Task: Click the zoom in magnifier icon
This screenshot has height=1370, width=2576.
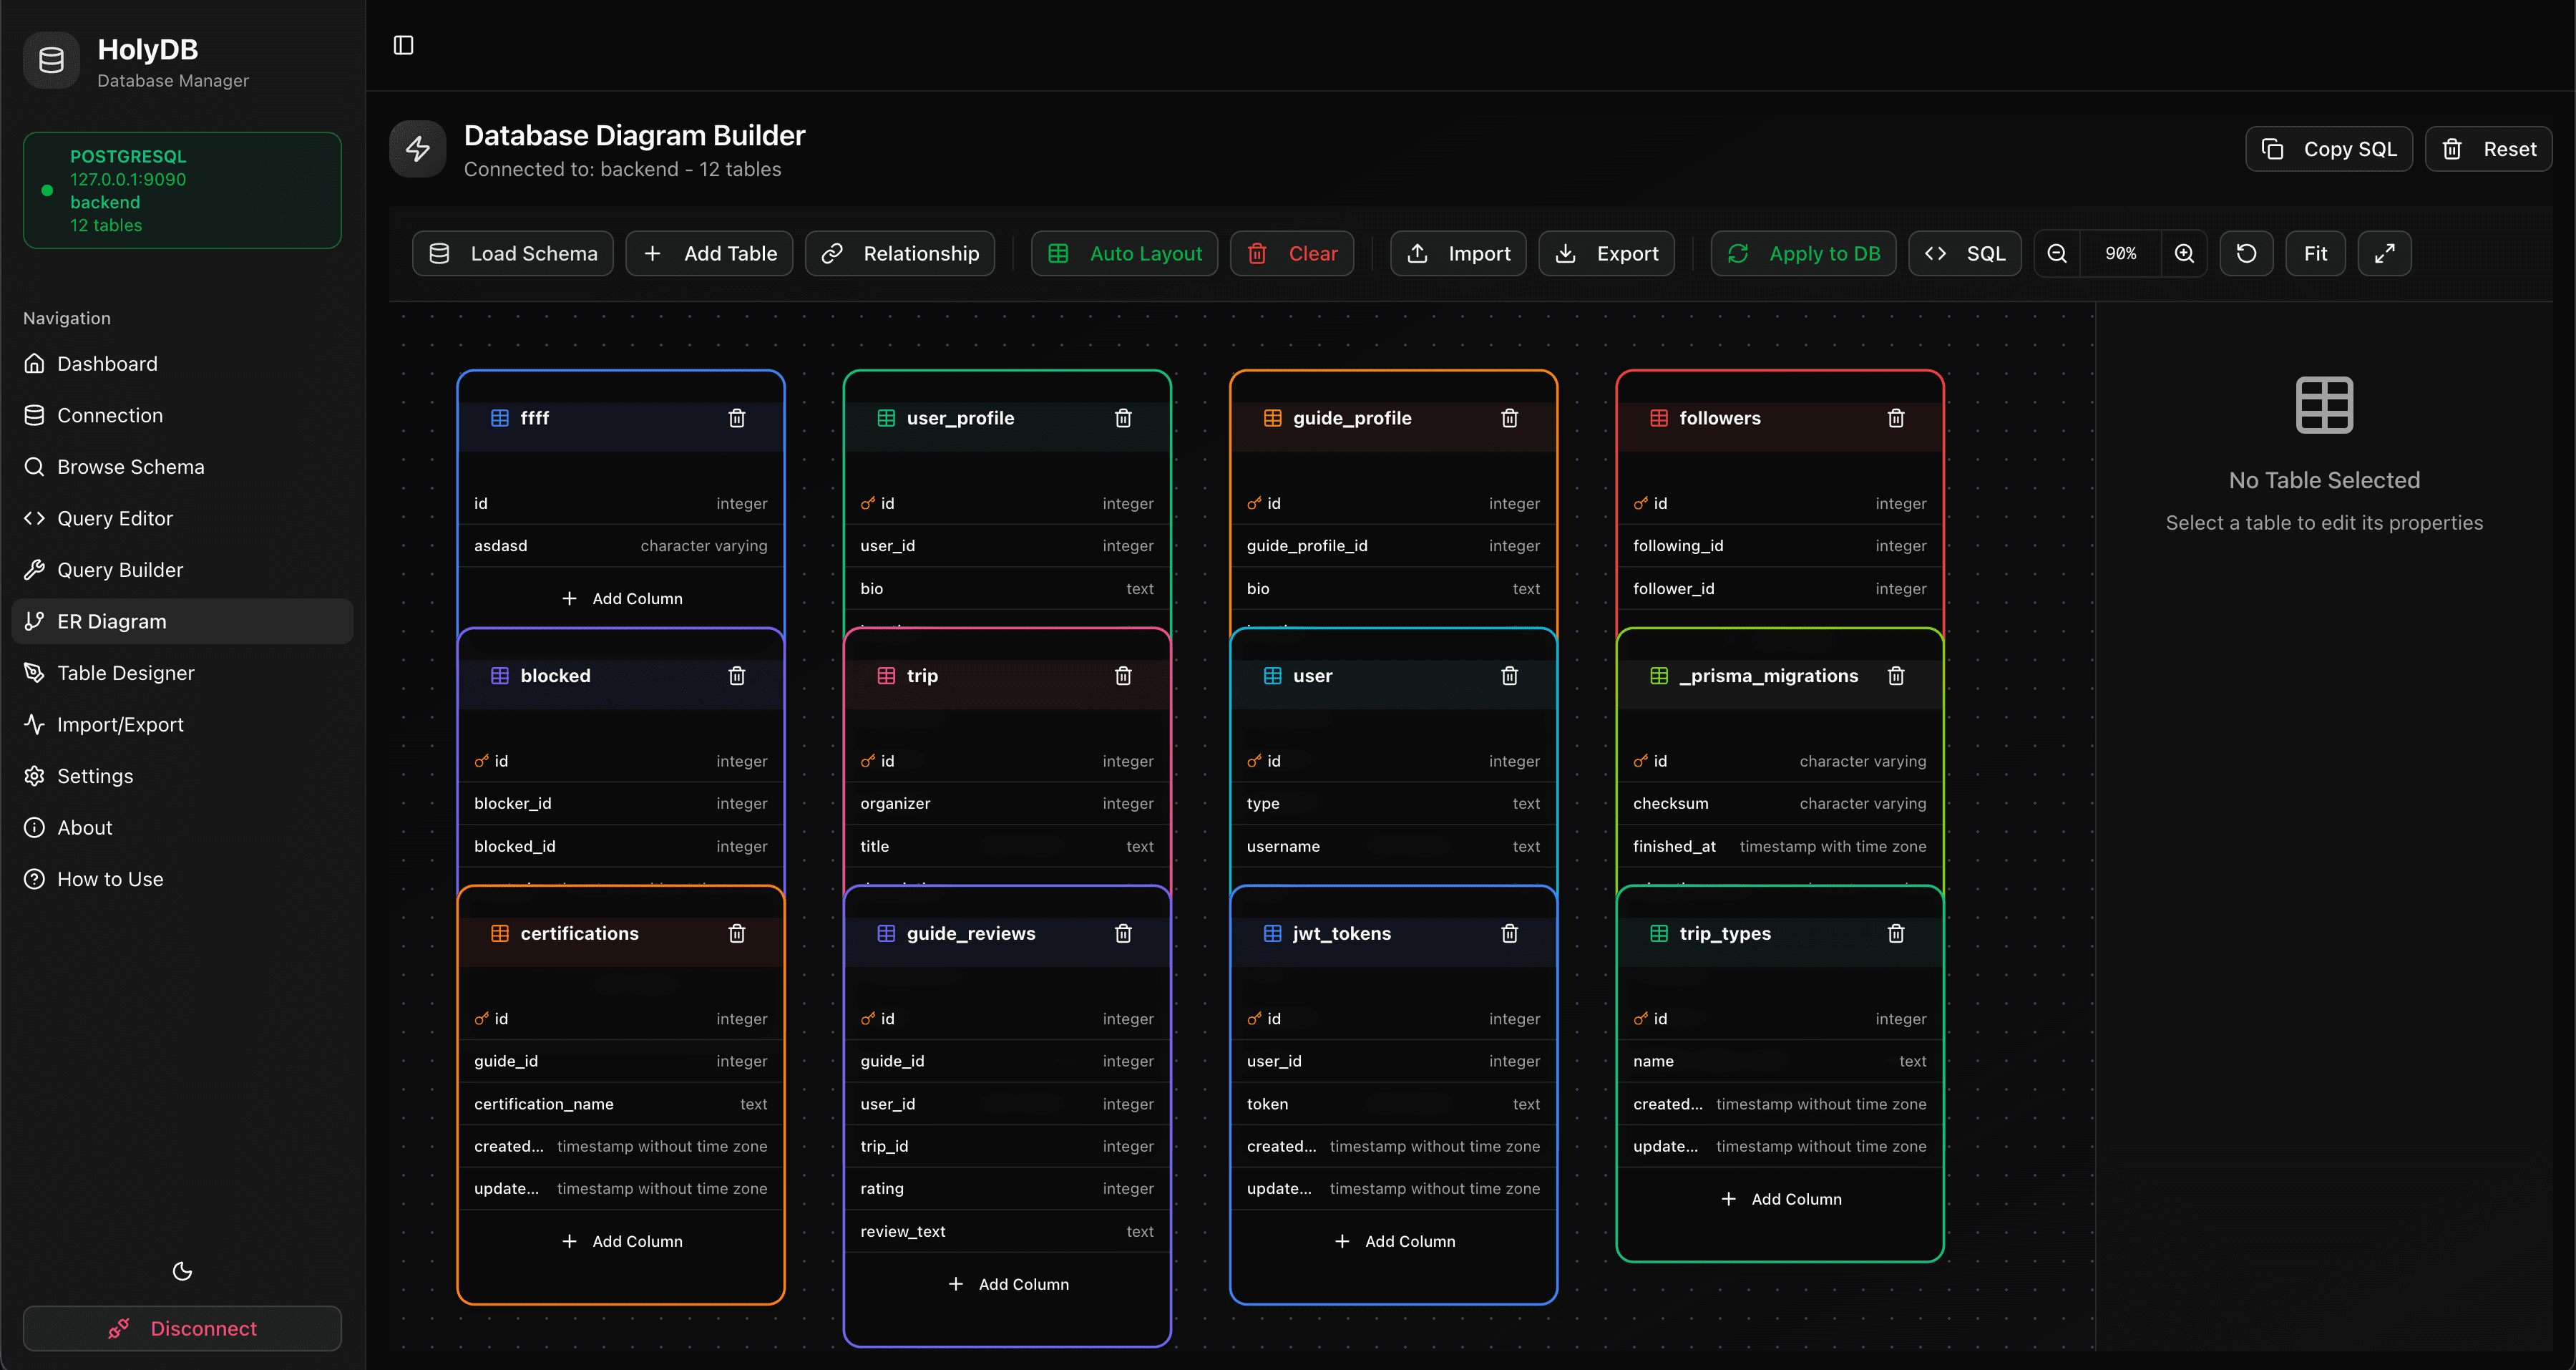Action: 2184,254
